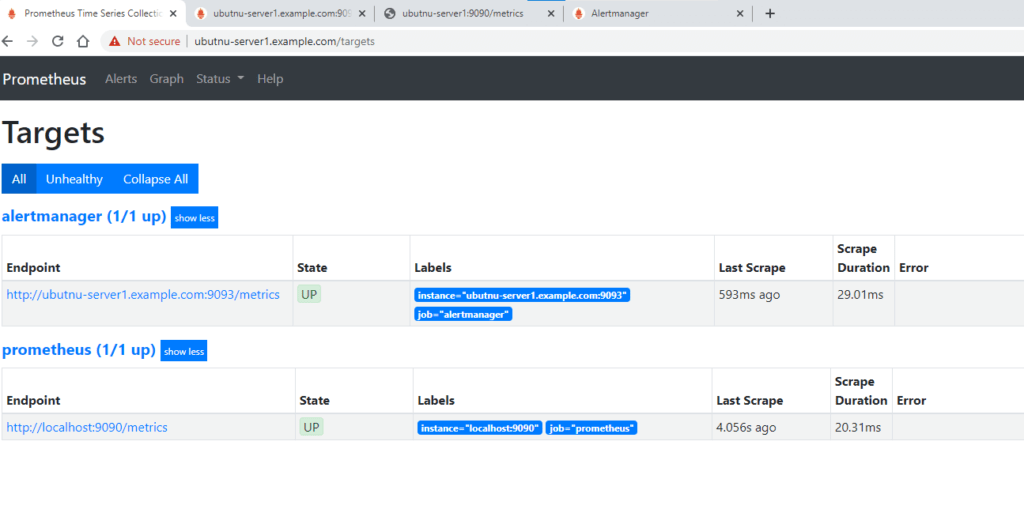Click the browser Back arrow
This screenshot has height=513, width=1024.
tap(7, 41)
